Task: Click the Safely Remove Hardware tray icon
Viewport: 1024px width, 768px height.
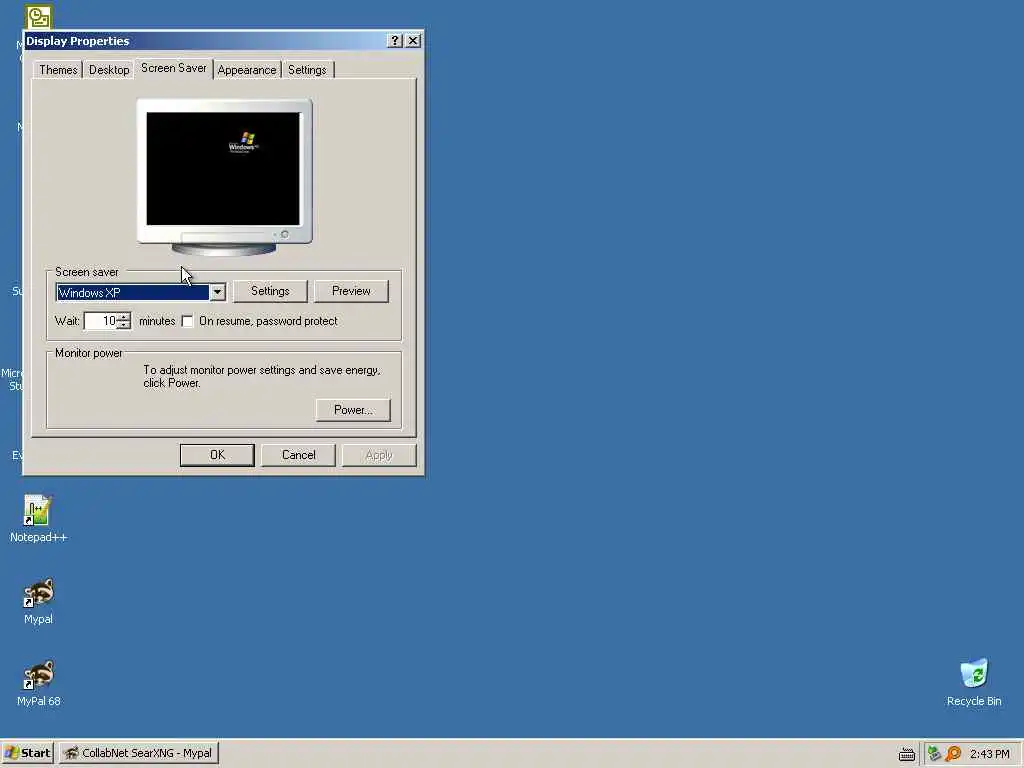Action: point(935,754)
